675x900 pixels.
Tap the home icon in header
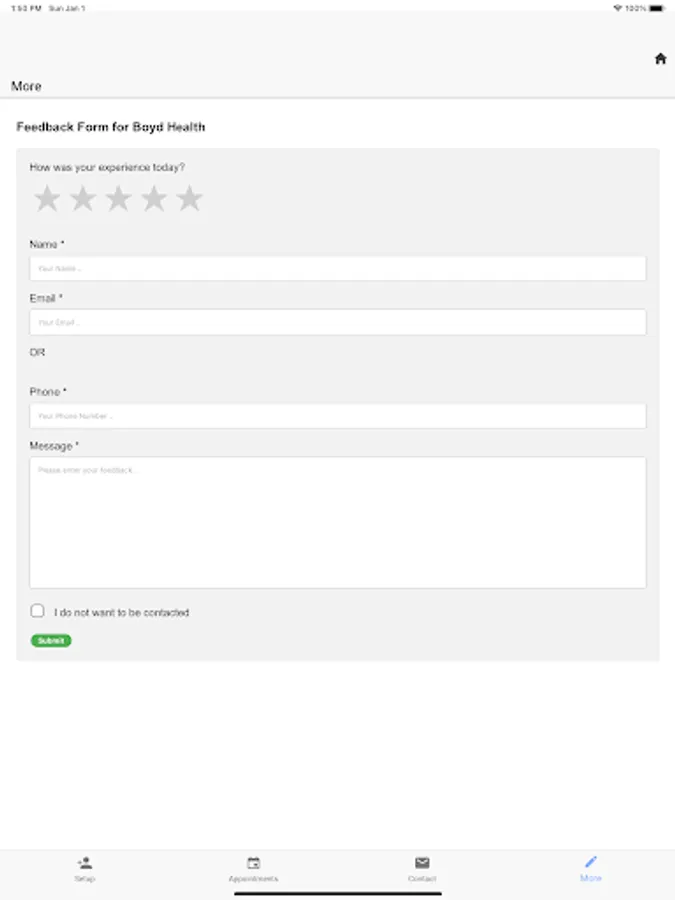(x=660, y=59)
